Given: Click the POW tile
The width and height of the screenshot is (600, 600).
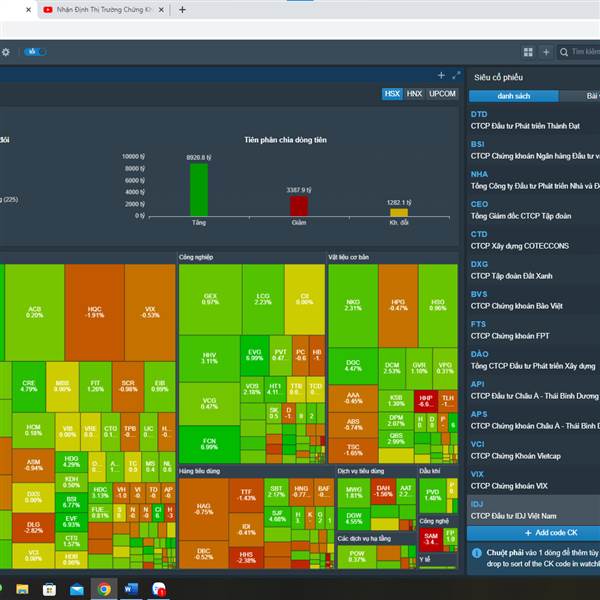Looking at the screenshot, I should (357, 557).
